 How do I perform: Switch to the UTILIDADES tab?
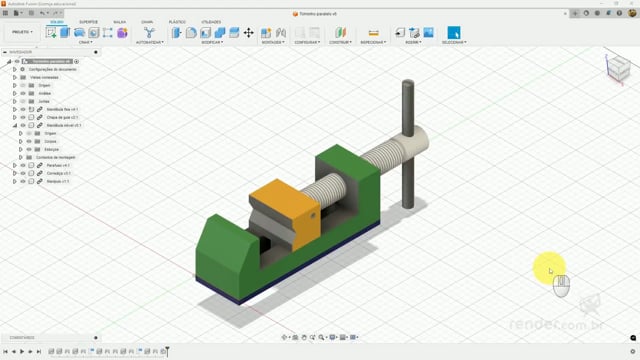[x=211, y=22]
